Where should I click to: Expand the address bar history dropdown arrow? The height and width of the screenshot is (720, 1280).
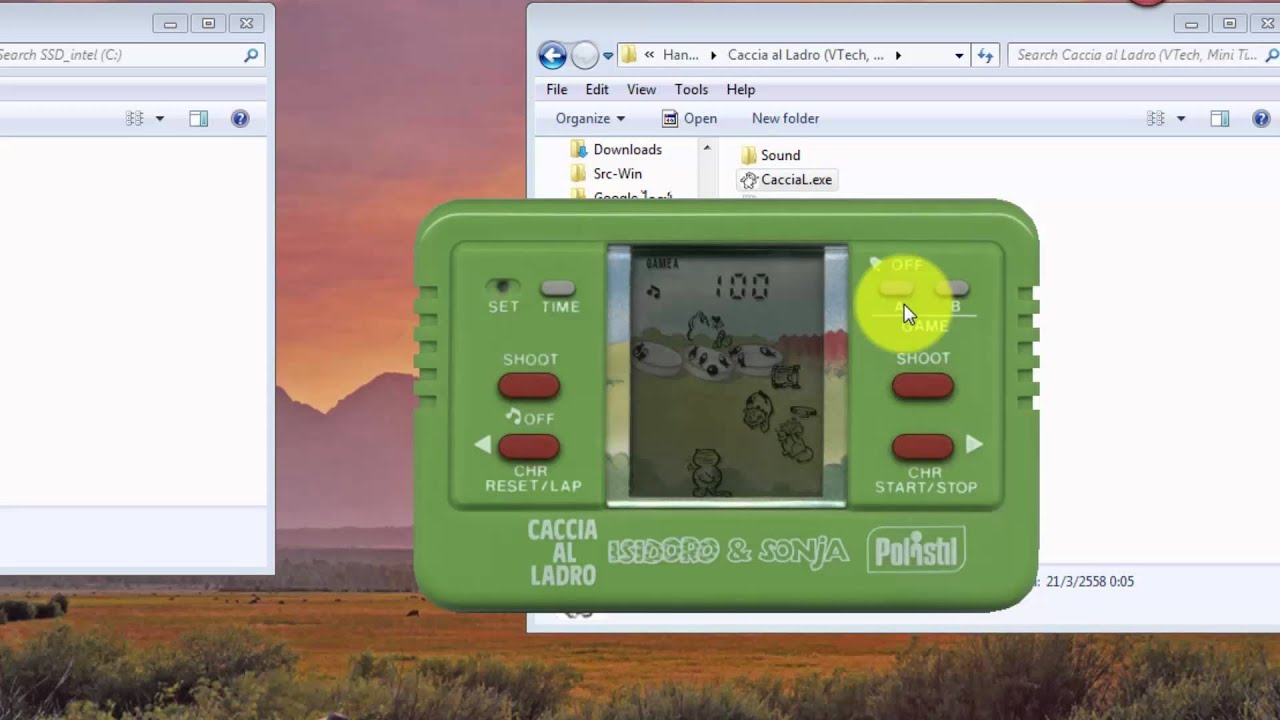959,56
